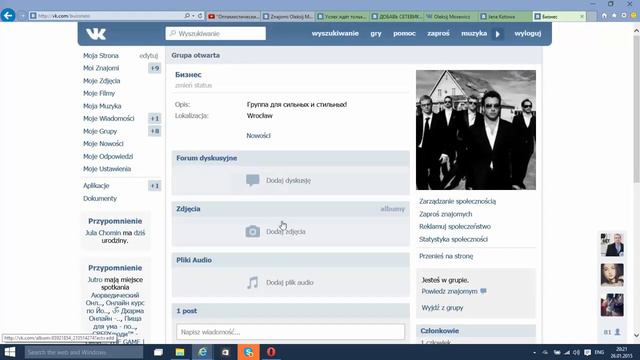Open Opera browser from the taskbar

pyautogui.click(x=271, y=352)
